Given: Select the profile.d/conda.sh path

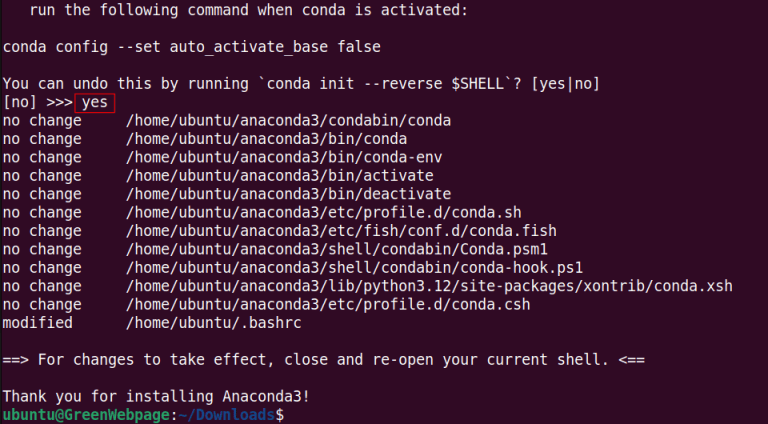Looking at the screenshot, I should 325,212.
